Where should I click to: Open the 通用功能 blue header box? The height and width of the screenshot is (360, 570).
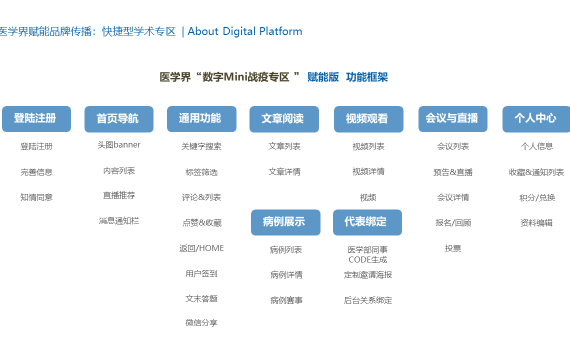[x=201, y=119]
